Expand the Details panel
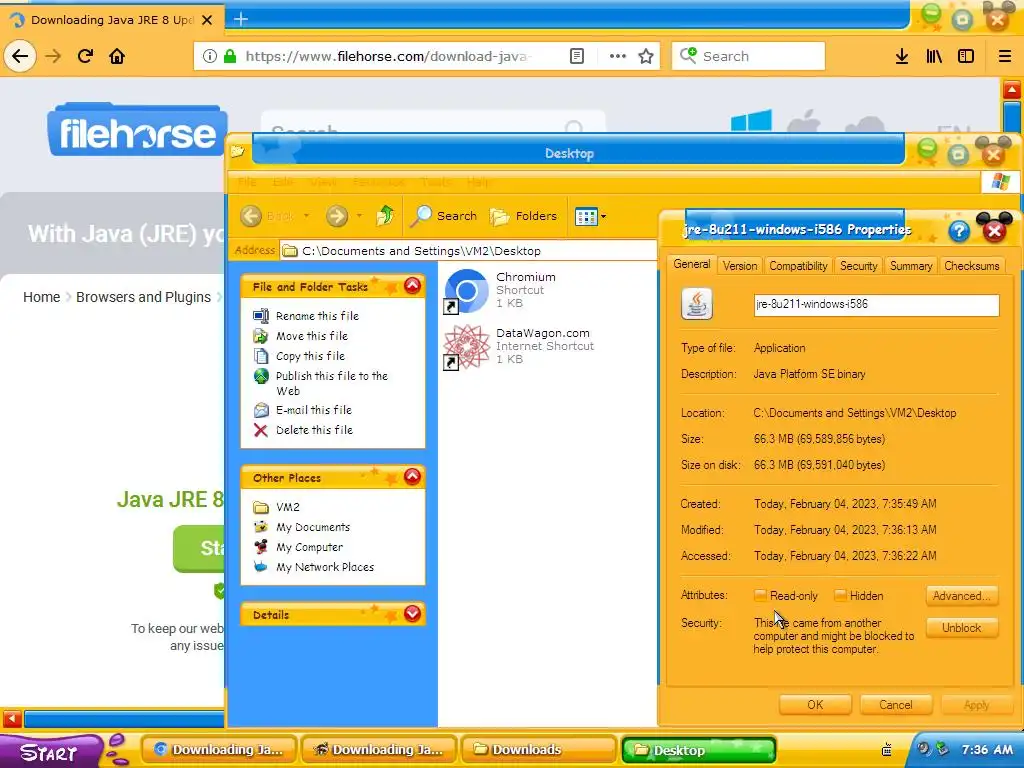1024x768 pixels. tap(412, 613)
